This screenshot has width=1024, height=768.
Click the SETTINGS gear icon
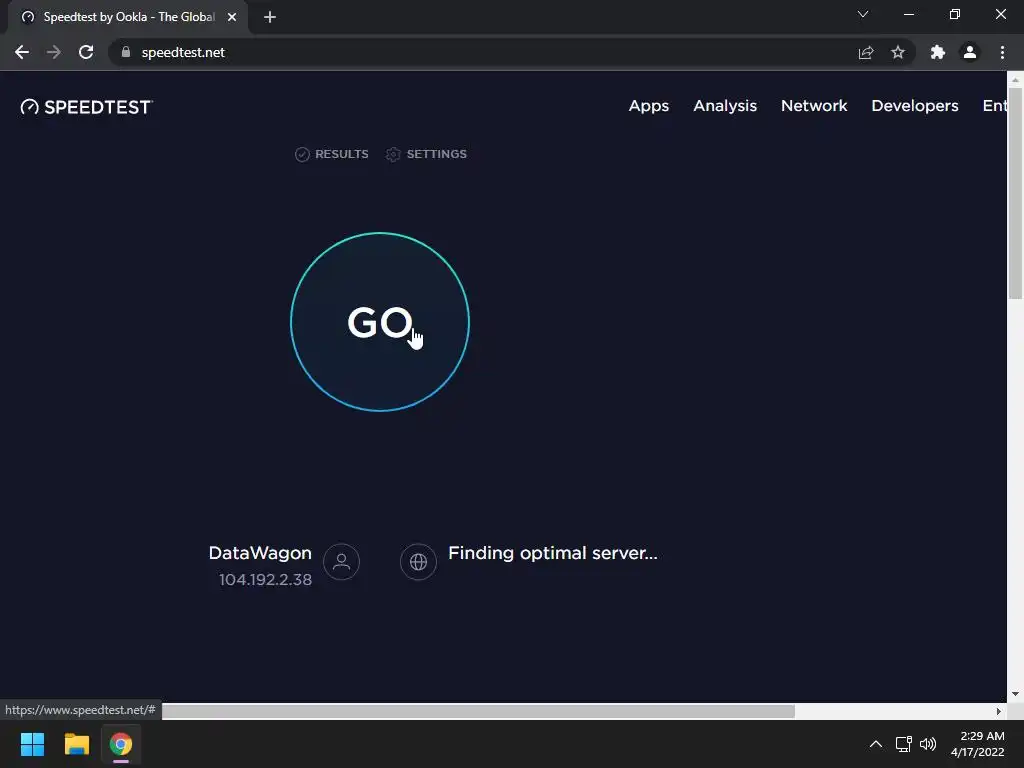point(392,154)
